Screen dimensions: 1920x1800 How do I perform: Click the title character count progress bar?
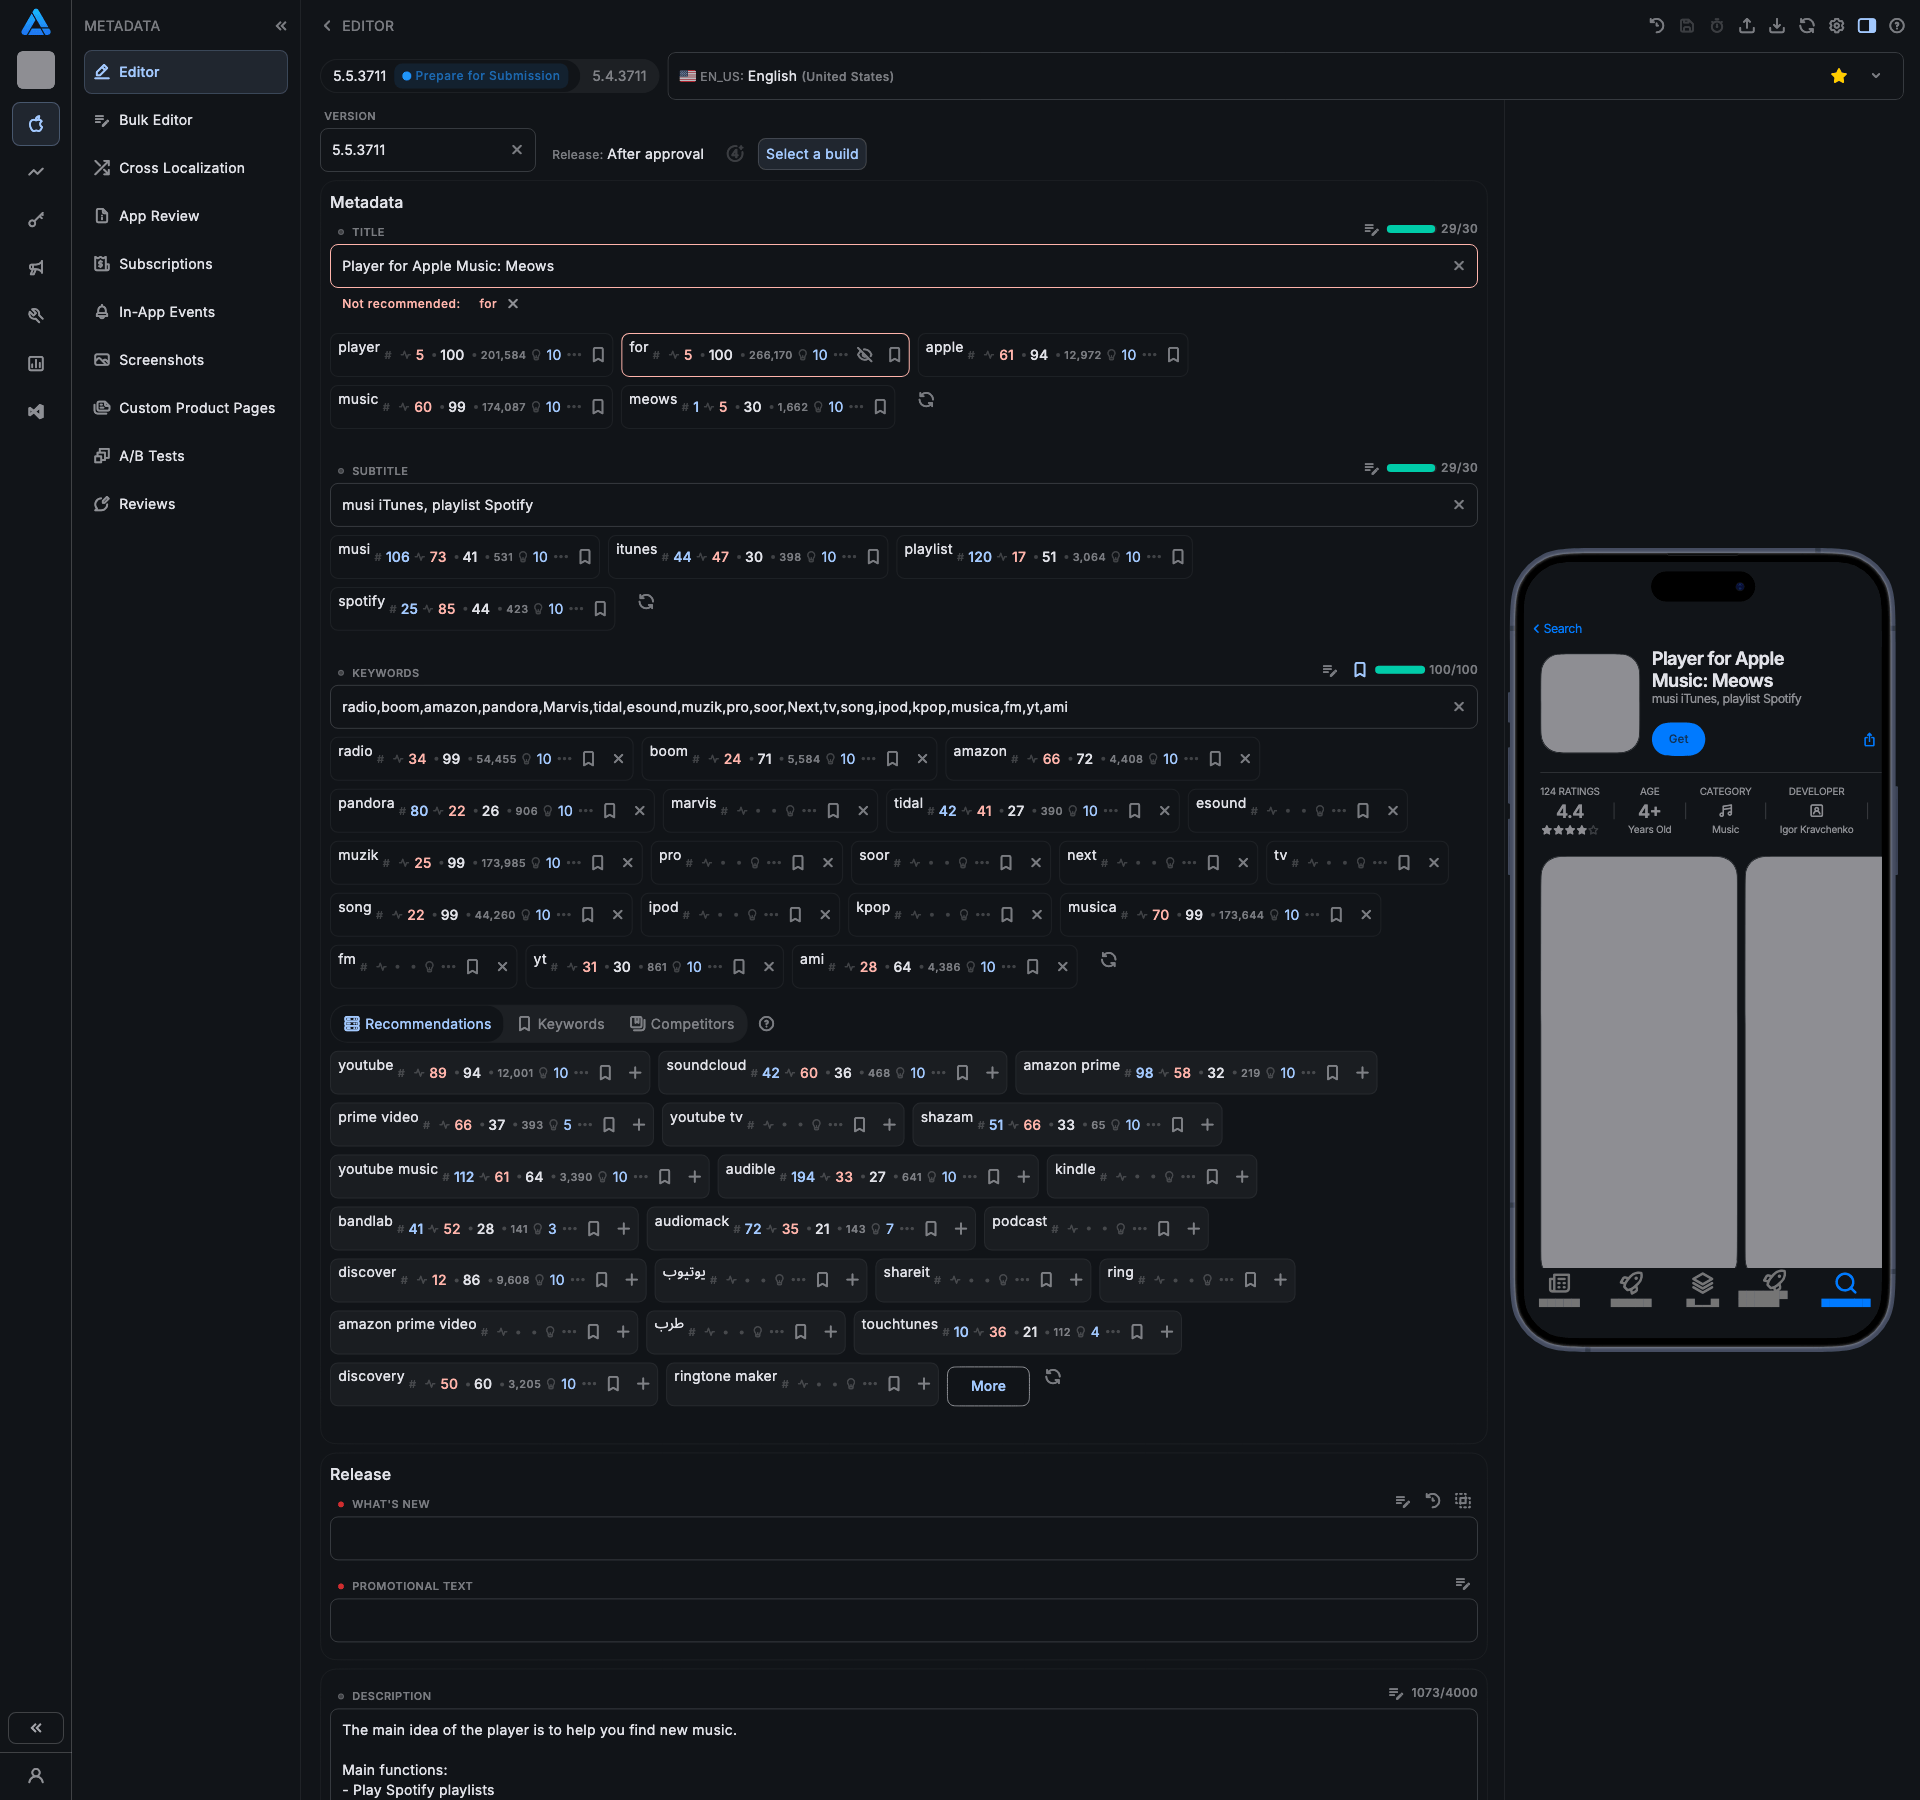coord(1410,229)
